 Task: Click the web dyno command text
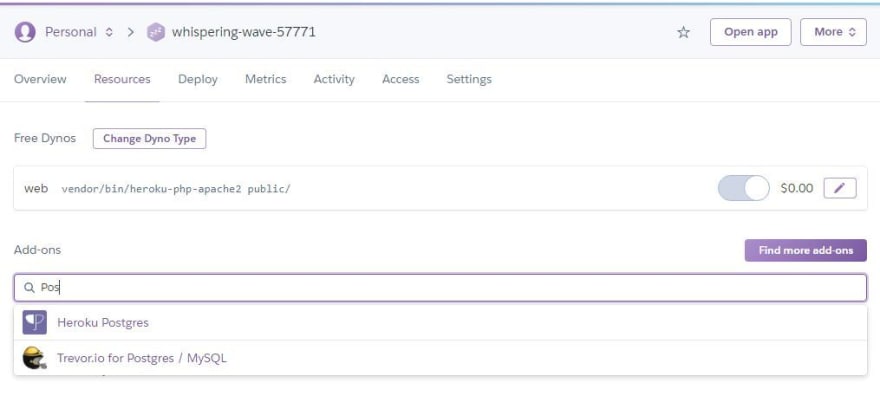(176, 188)
